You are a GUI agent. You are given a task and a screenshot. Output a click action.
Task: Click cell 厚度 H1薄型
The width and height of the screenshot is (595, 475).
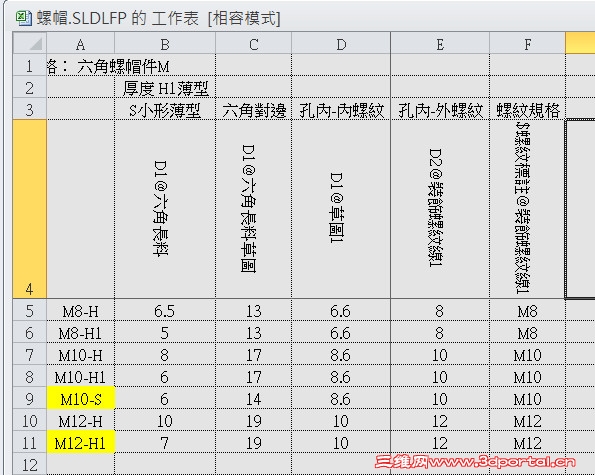165,88
